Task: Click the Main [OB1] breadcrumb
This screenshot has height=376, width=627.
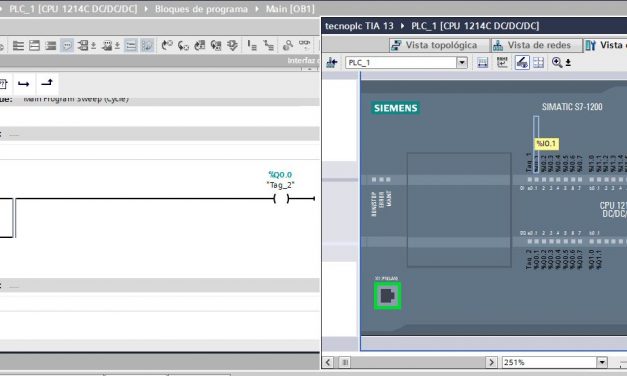Action: tap(290, 9)
